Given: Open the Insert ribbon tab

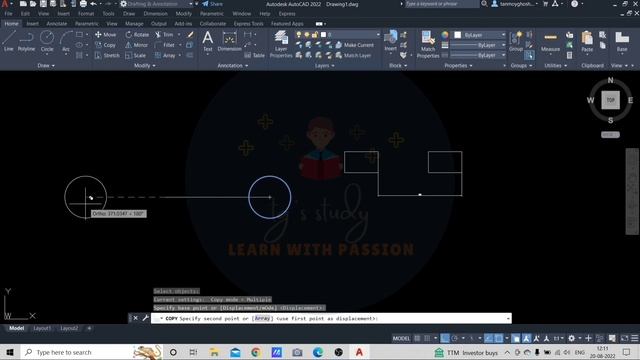Looking at the screenshot, I should [32, 24].
